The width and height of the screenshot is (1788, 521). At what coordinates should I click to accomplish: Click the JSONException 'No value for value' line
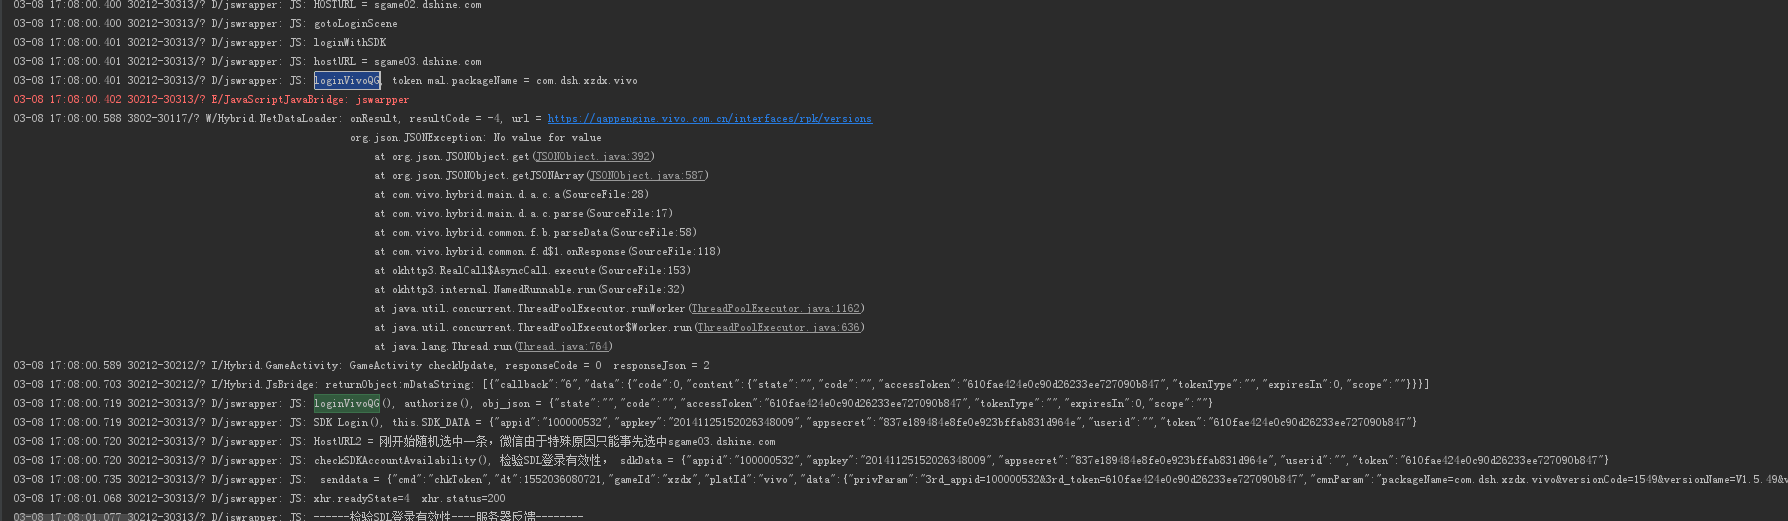(x=476, y=137)
